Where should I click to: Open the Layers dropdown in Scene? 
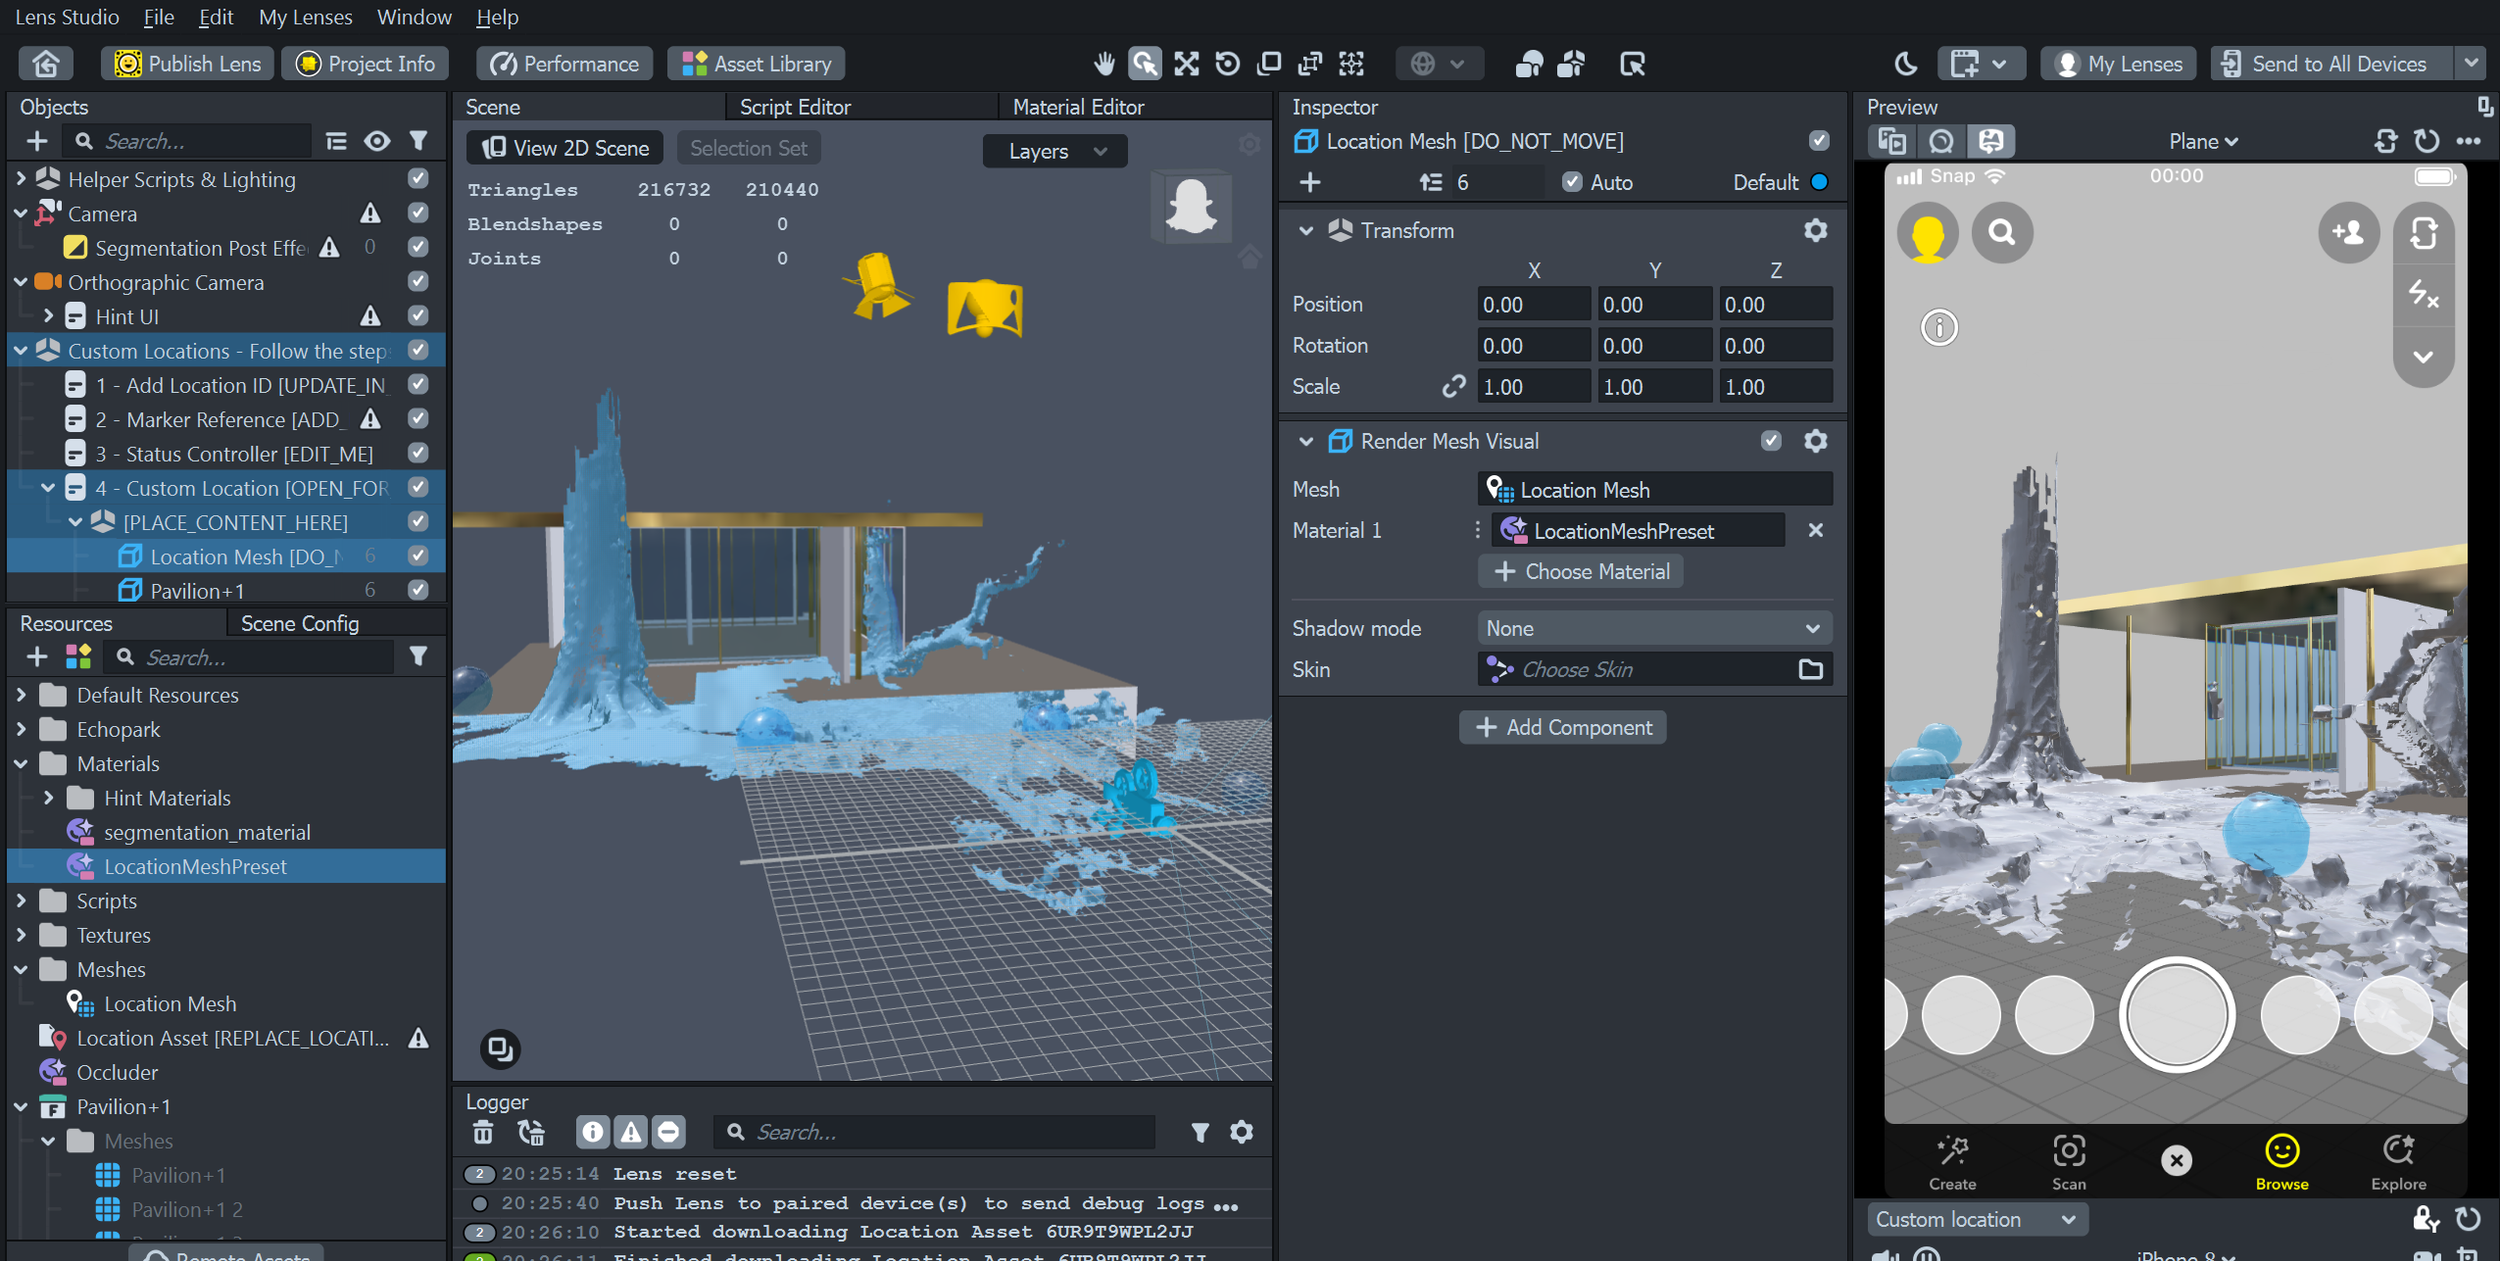1055,151
